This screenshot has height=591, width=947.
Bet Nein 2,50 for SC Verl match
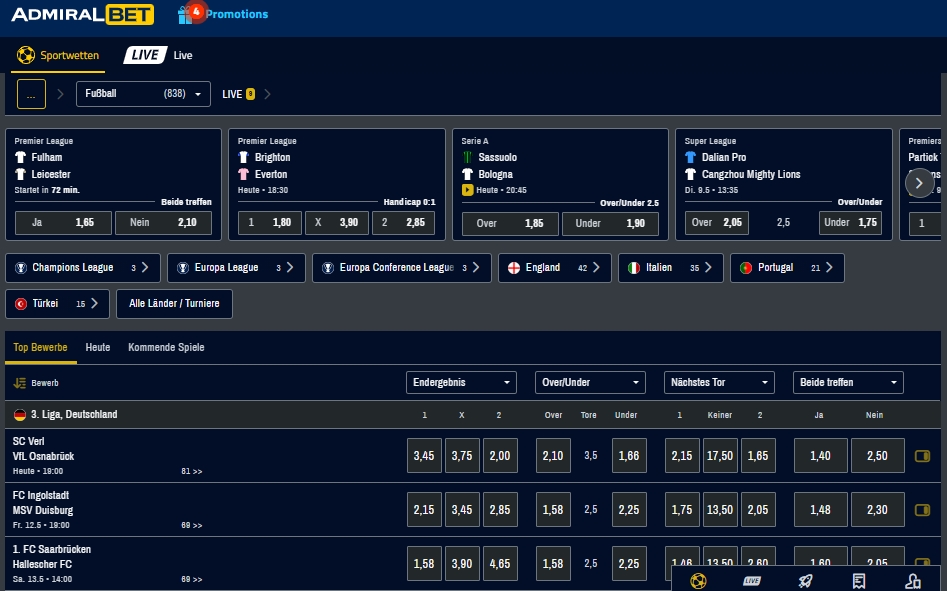[878, 456]
